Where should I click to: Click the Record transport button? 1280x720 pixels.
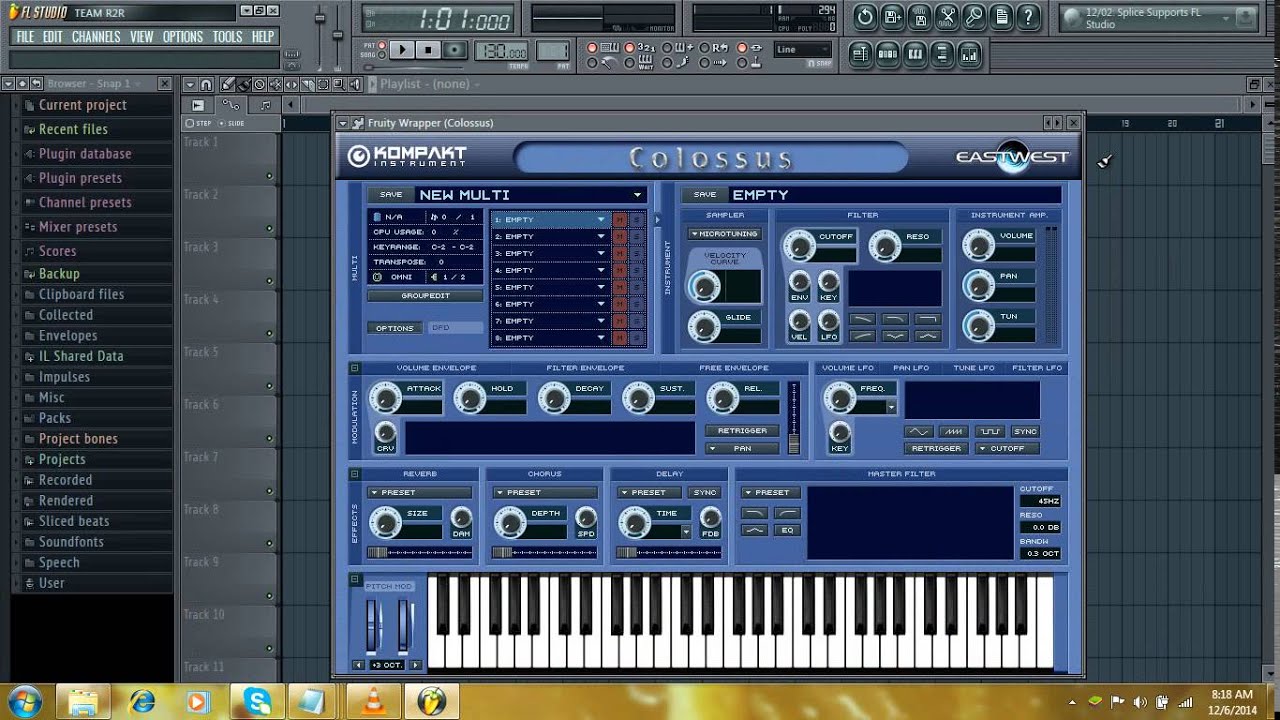pos(455,50)
